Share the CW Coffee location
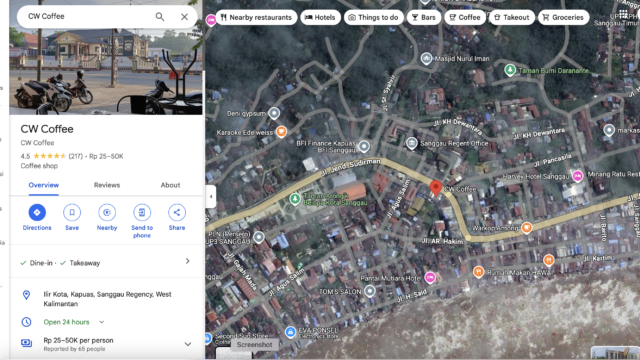This screenshot has height=360, width=640. (x=177, y=218)
